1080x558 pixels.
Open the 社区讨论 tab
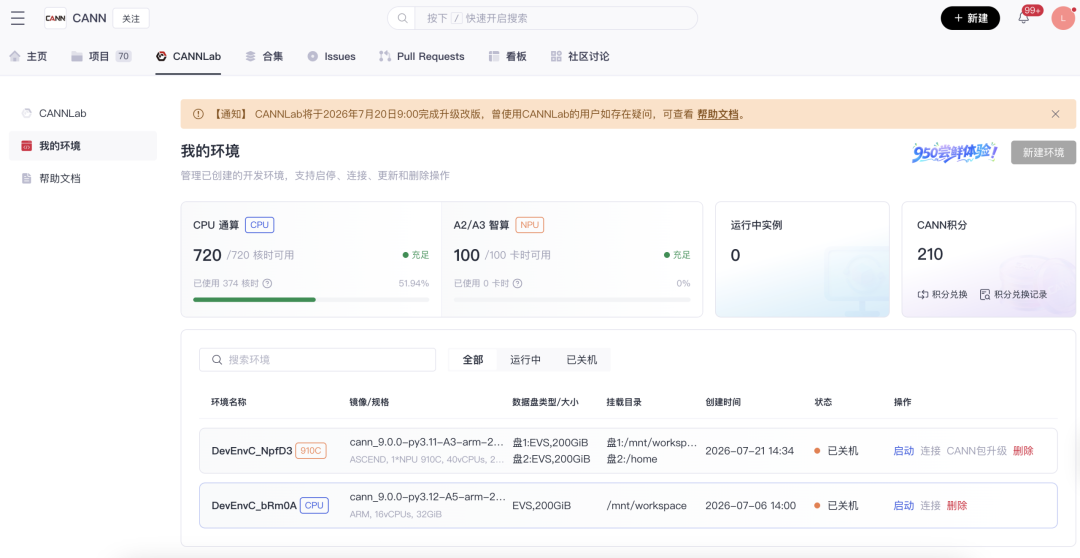click(580, 56)
